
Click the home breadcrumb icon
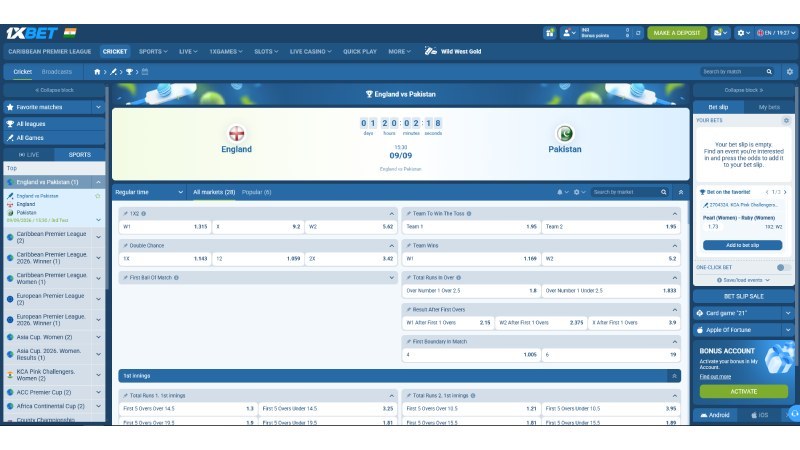pos(97,72)
